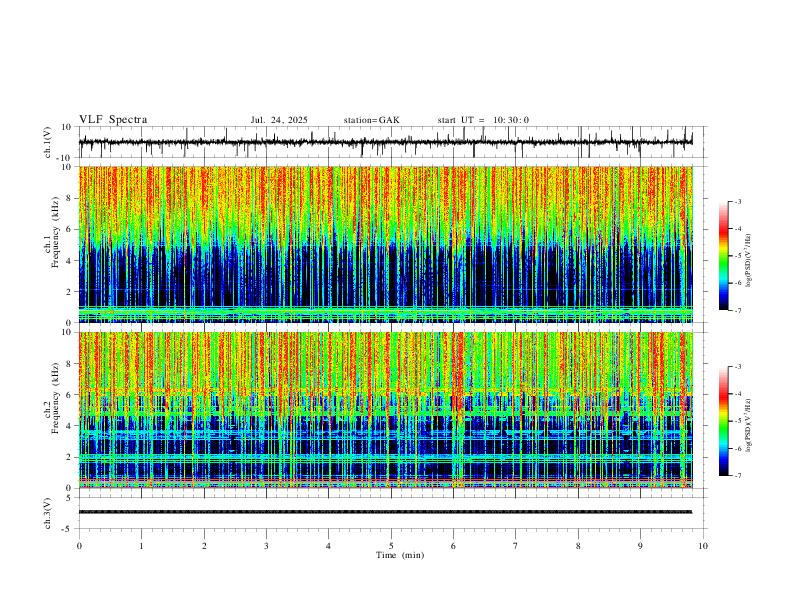Click the "1" tick on the time axis
The width and height of the screenshot is (792, 612).
point(141,546)
